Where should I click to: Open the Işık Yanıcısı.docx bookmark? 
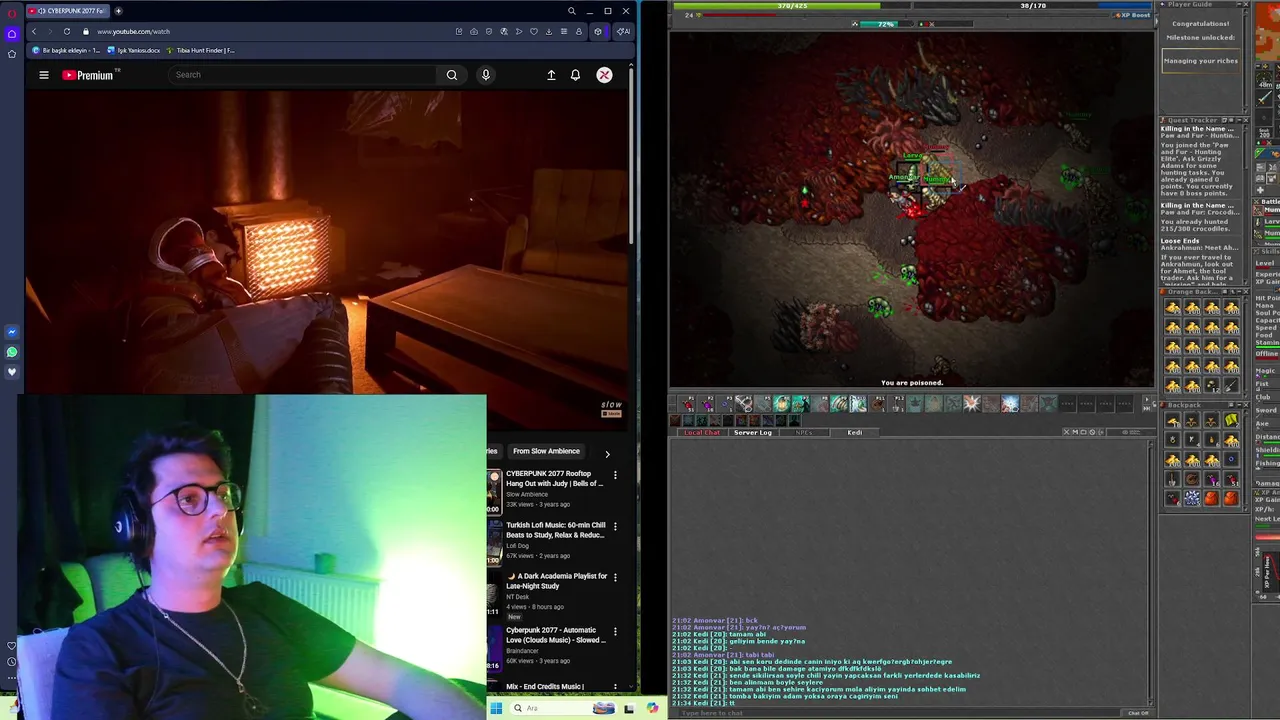[x=134, y=50]
